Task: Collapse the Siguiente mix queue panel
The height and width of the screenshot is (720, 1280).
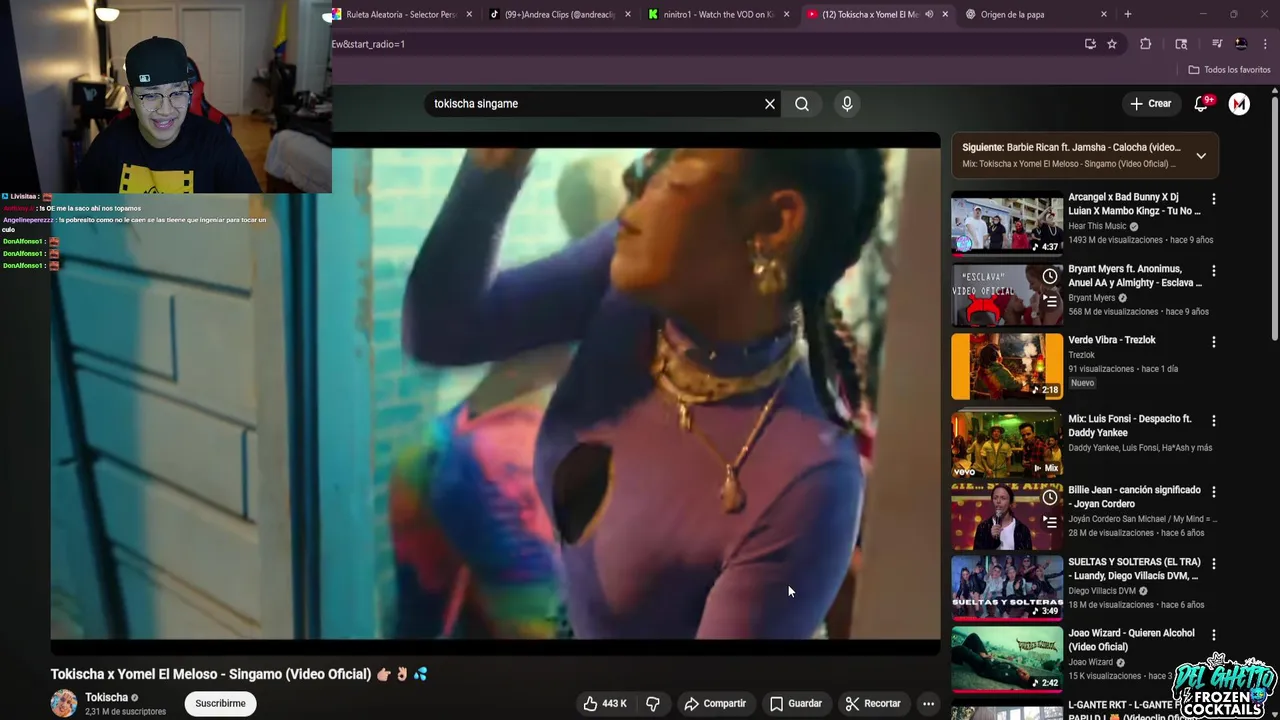Action: [1201, 156]
